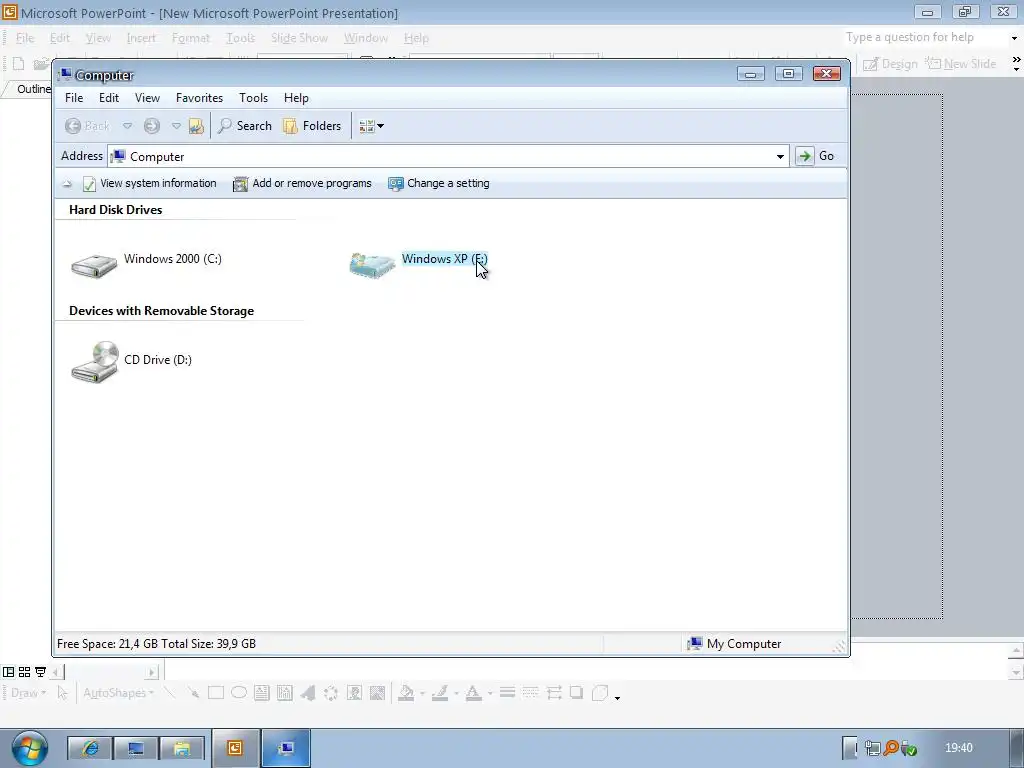This screenshot has width=1024, height=768.
Task: Apply Line Color in PowerPoint drawing toolbar
Action: (x=440, y=693)
